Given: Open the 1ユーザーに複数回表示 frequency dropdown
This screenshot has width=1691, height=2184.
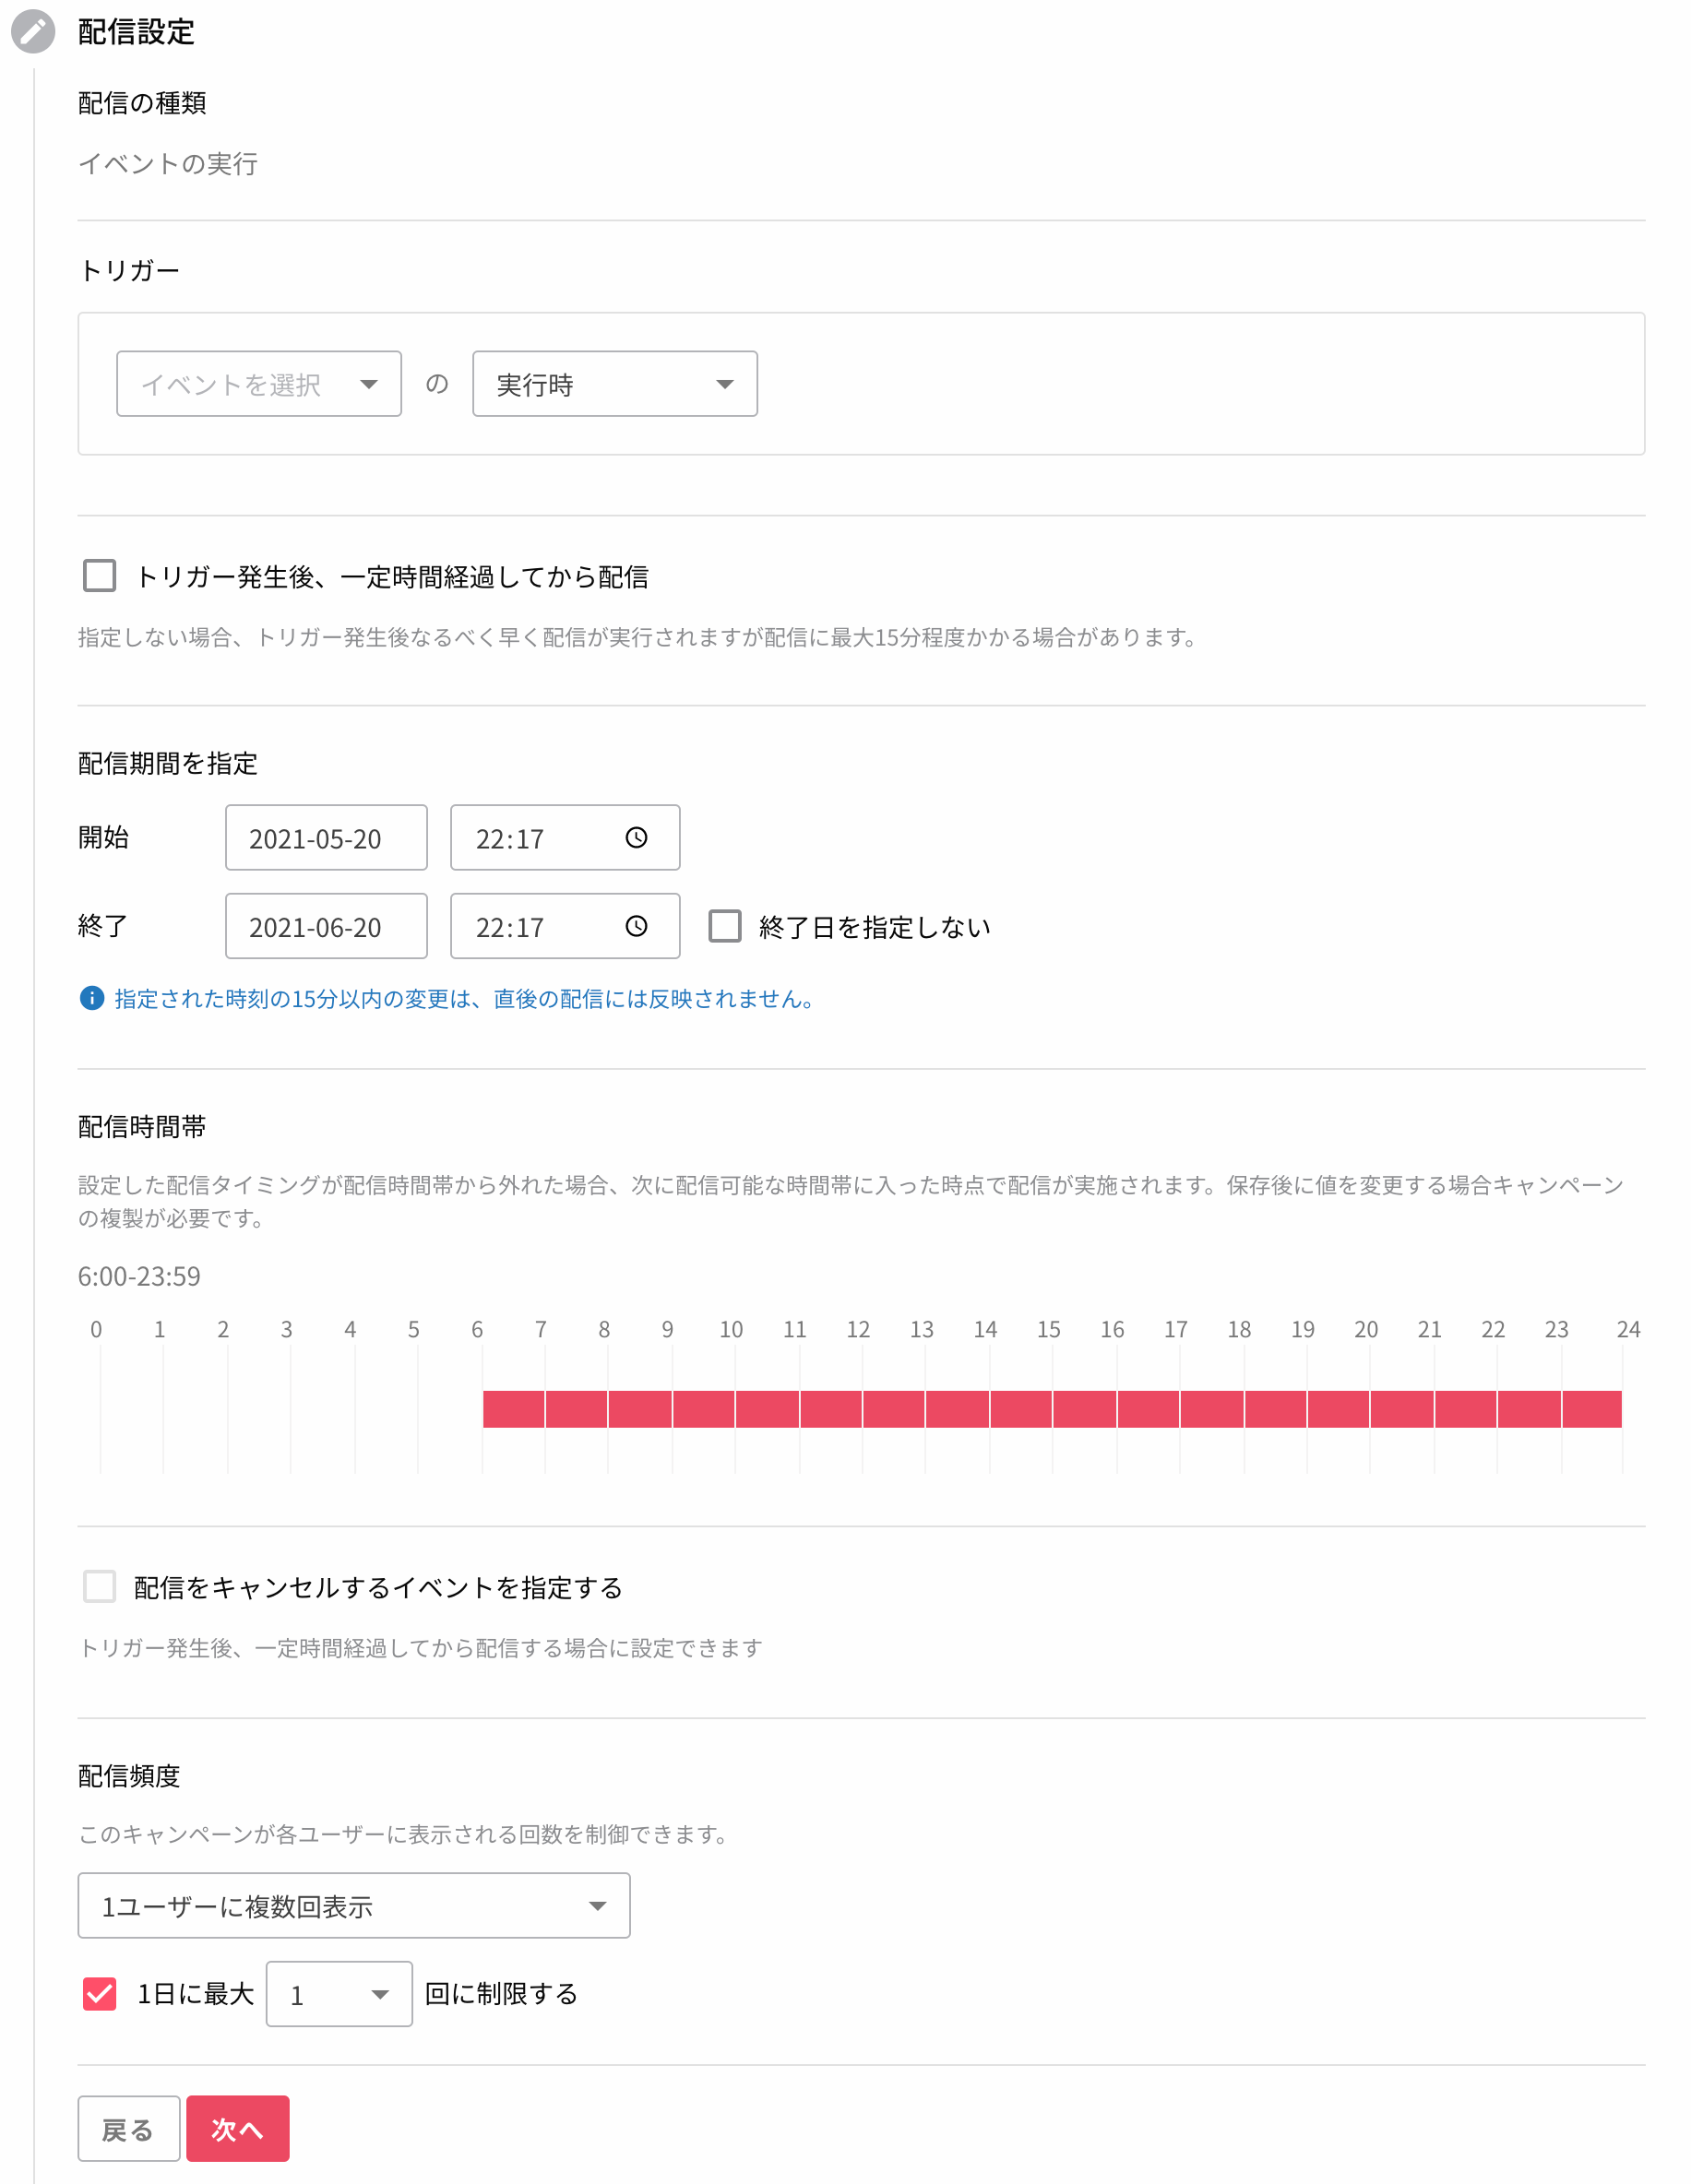Looking at the screenshot, I should coord(354,1906).
